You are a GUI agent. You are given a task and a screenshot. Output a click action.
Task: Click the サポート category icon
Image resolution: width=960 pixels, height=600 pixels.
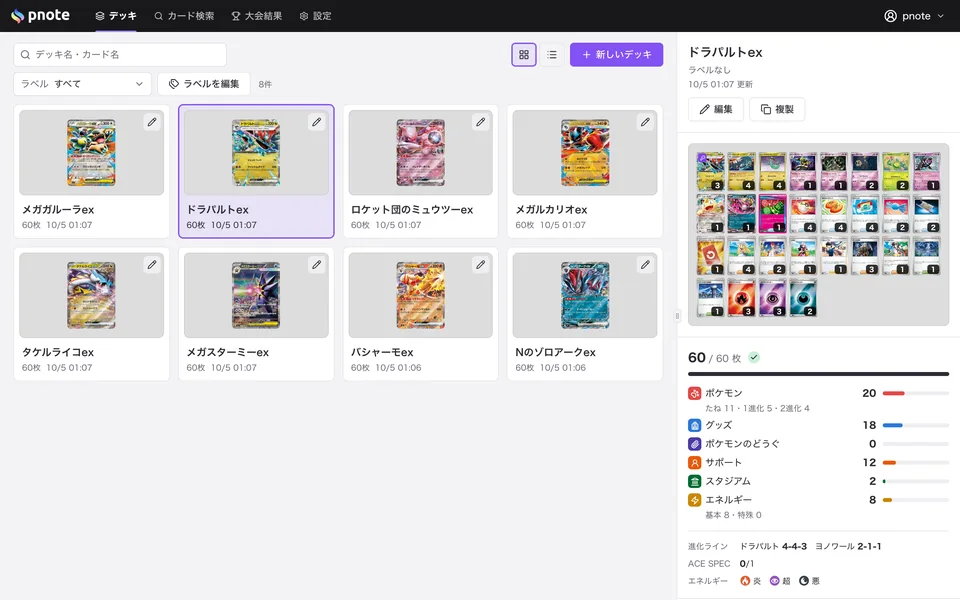(x=694, y=462)
